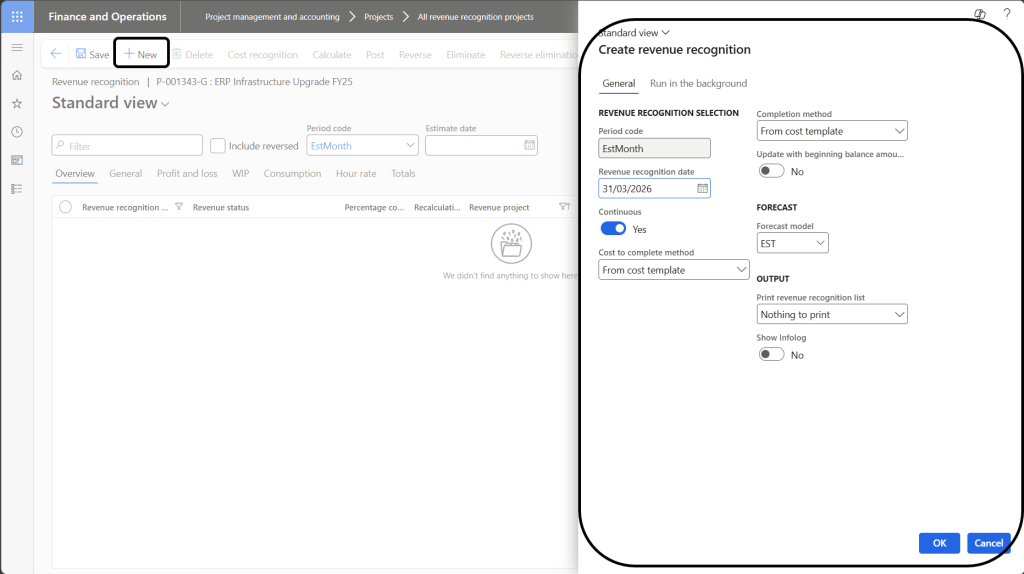1024x574 pixels.
Task: Open Workspaces icon in sidebar
Action: pos(17,160)
